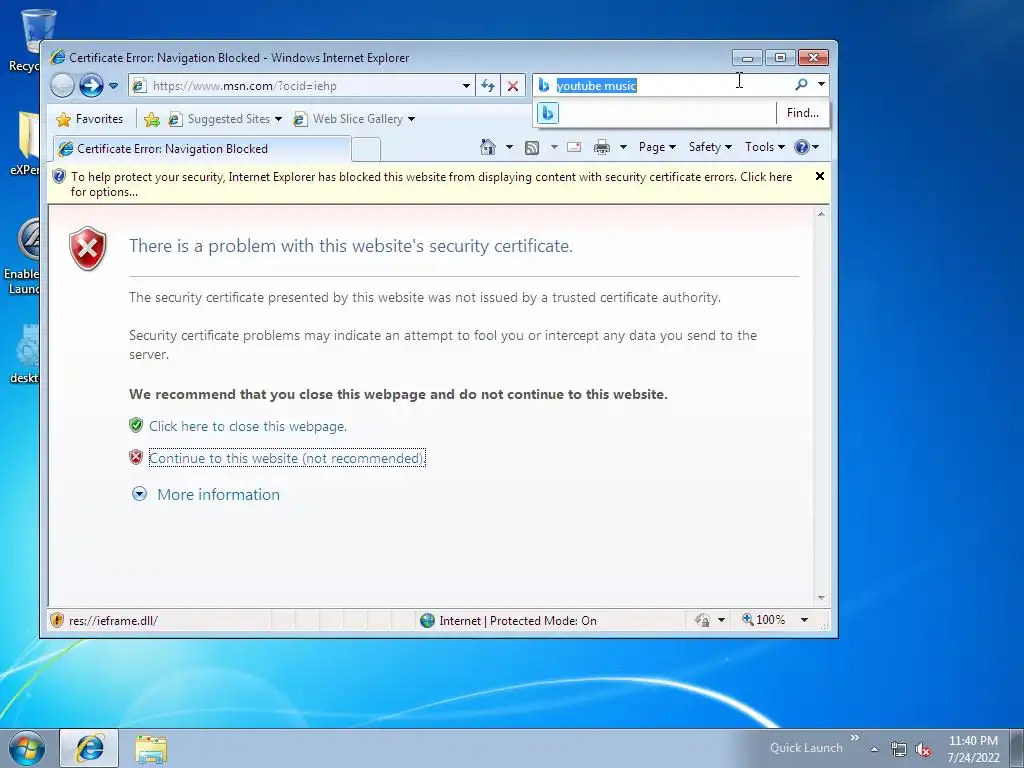Open Suggested Sites dropdown
The height and width of the screenshot is (768, 1024).
225,119
